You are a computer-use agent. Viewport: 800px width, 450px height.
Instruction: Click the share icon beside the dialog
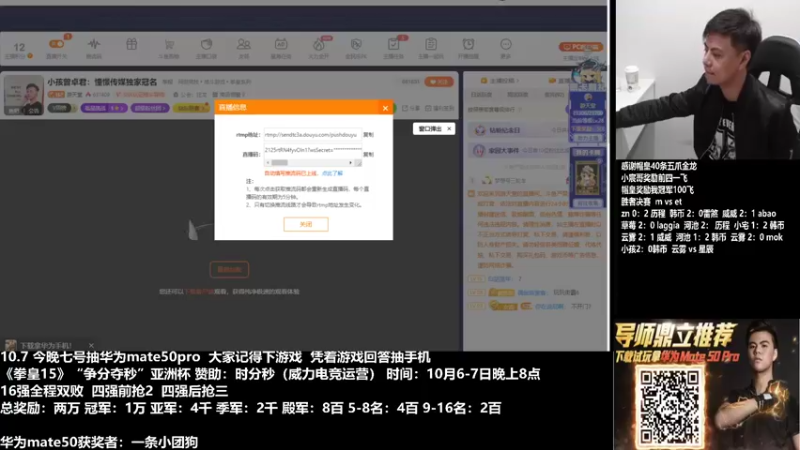(411, 108)
